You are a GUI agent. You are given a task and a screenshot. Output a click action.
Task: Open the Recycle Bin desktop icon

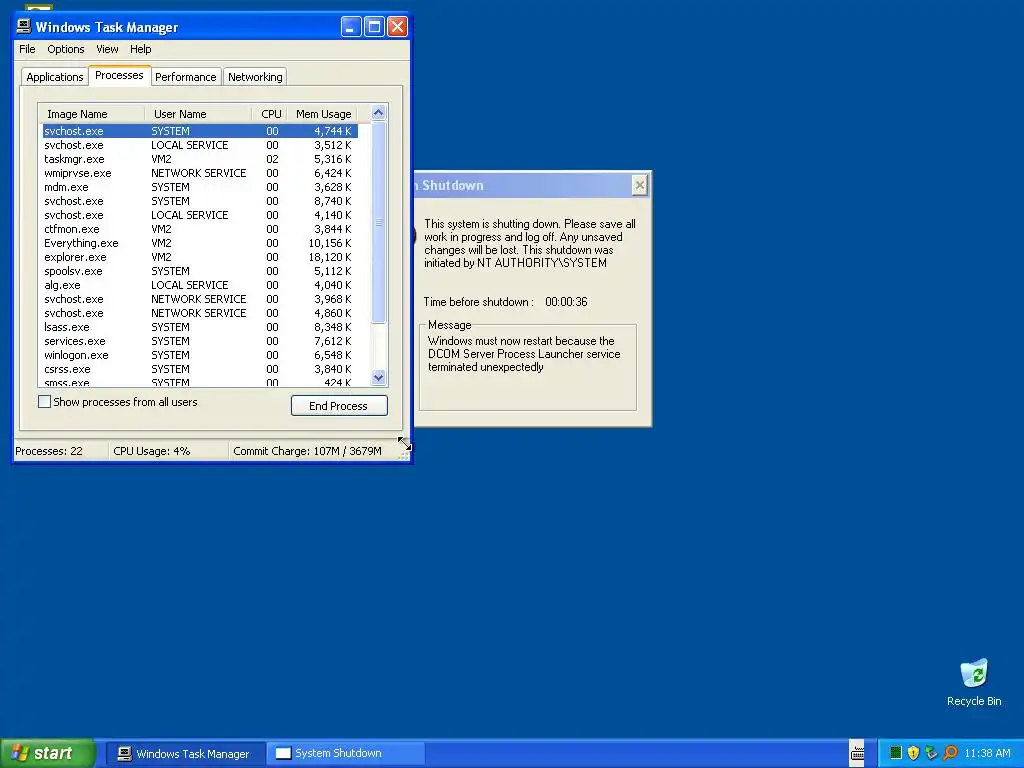point(974,682)
